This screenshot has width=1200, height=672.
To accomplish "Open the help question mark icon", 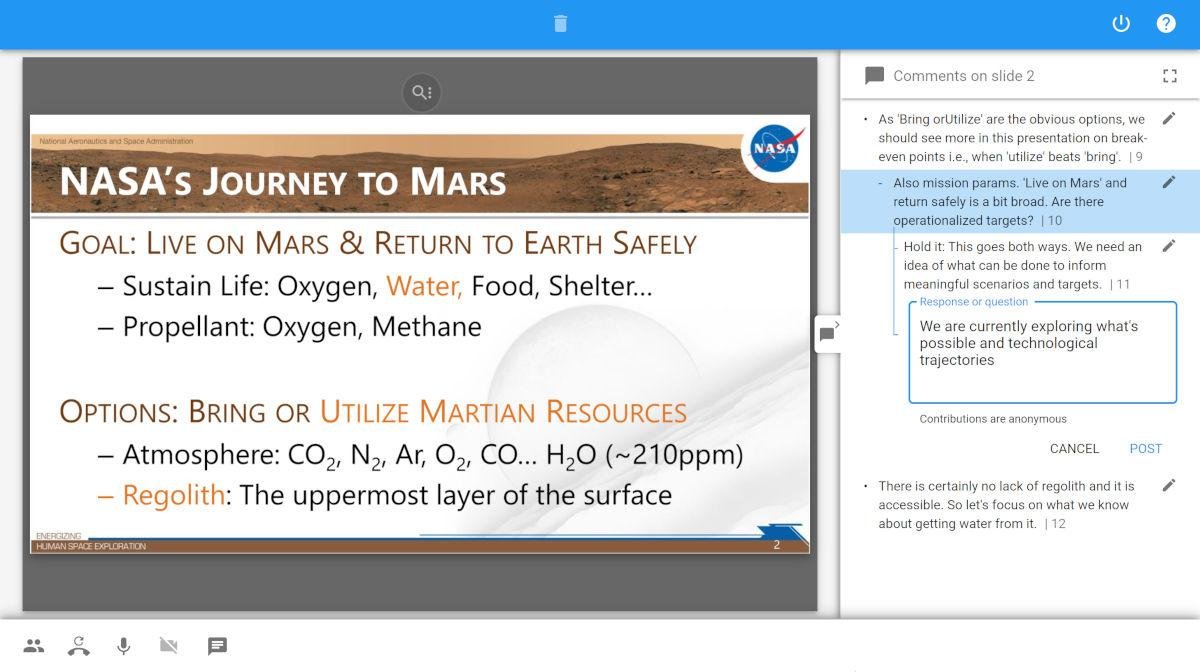I will [1166, 23].
